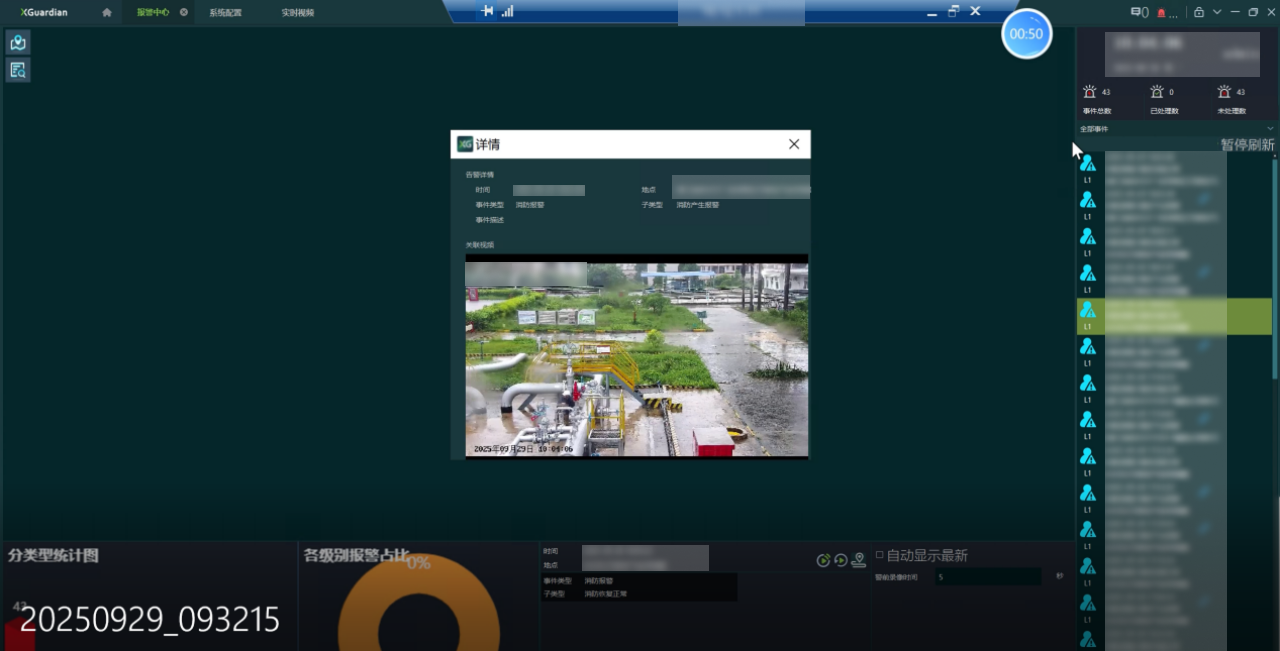Open the message notifications icon

(1138, 13)
